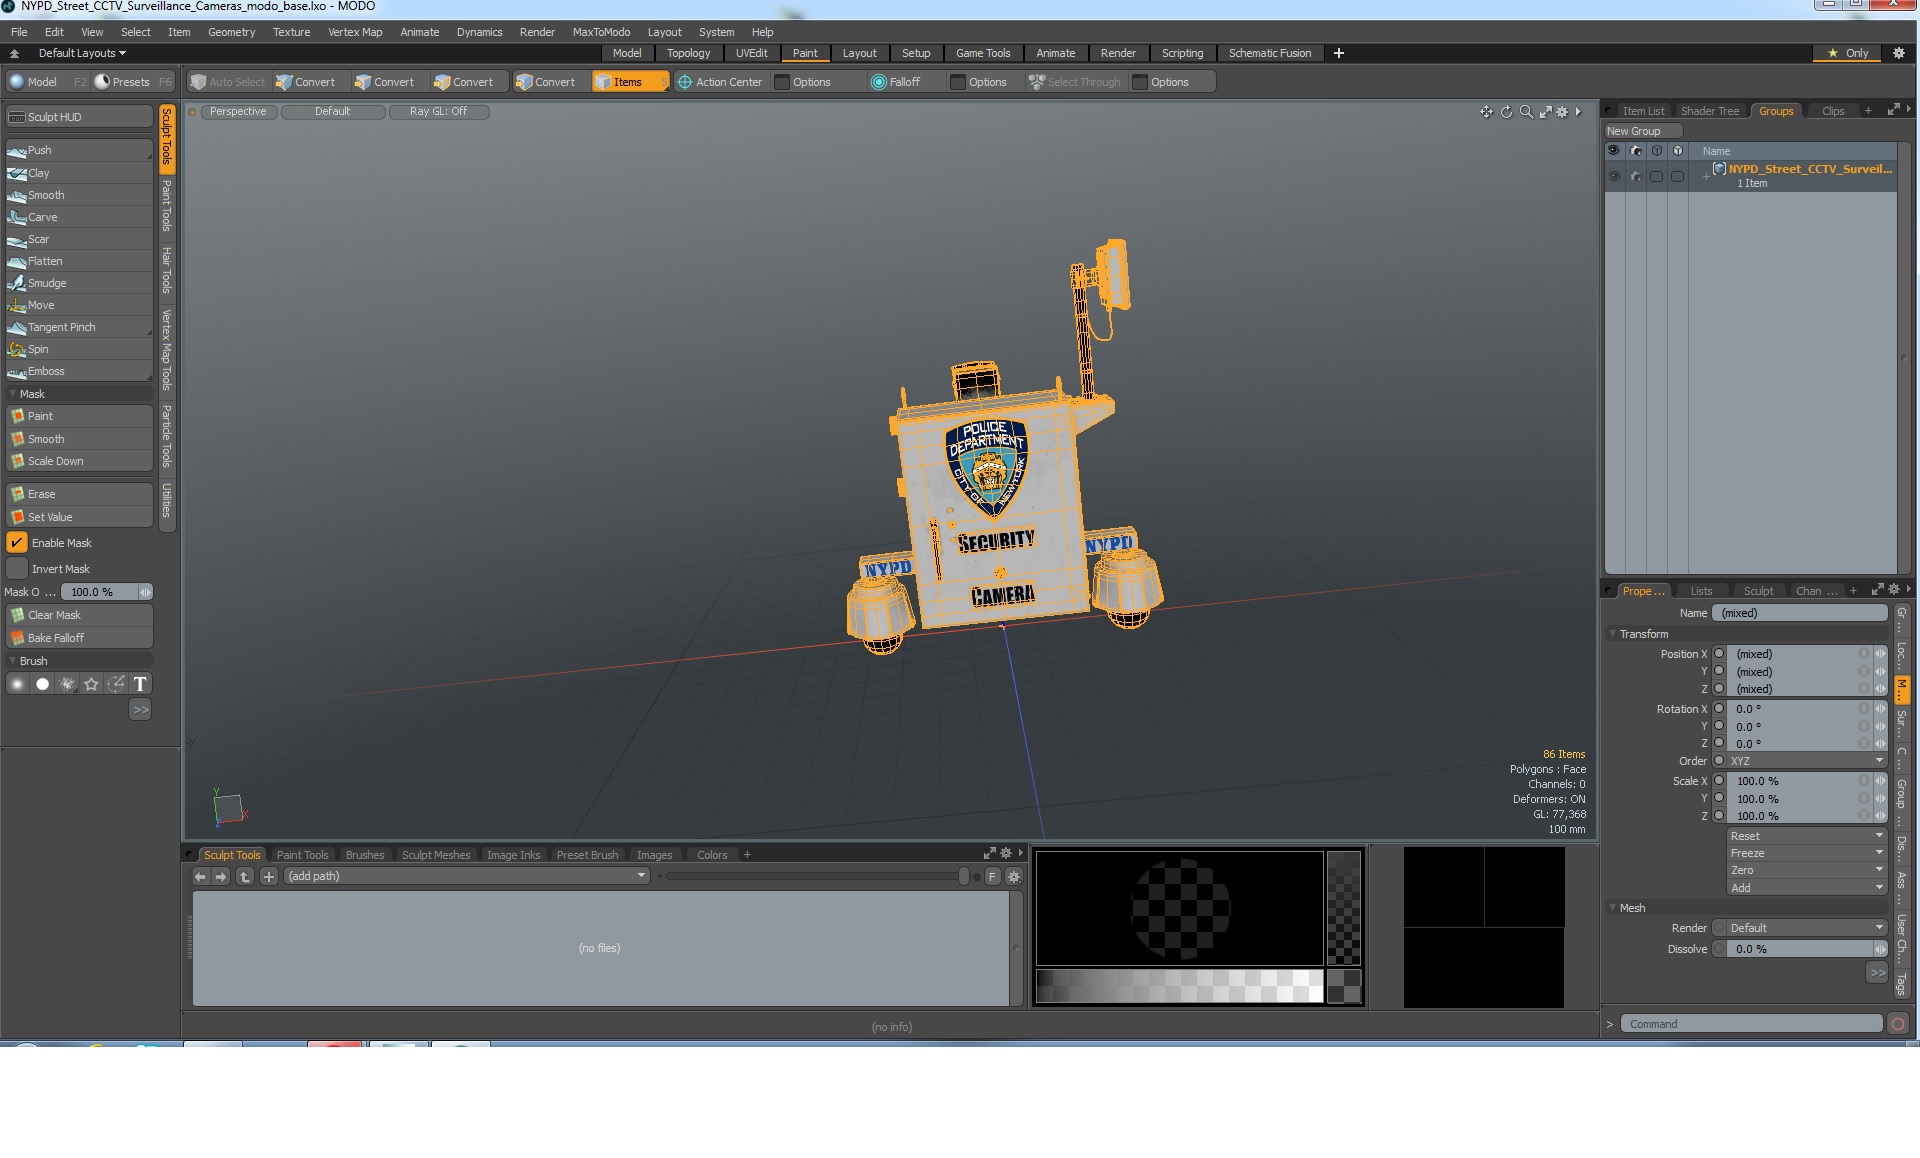Open the Default Layouts dropdown

[x=82, y=53]
